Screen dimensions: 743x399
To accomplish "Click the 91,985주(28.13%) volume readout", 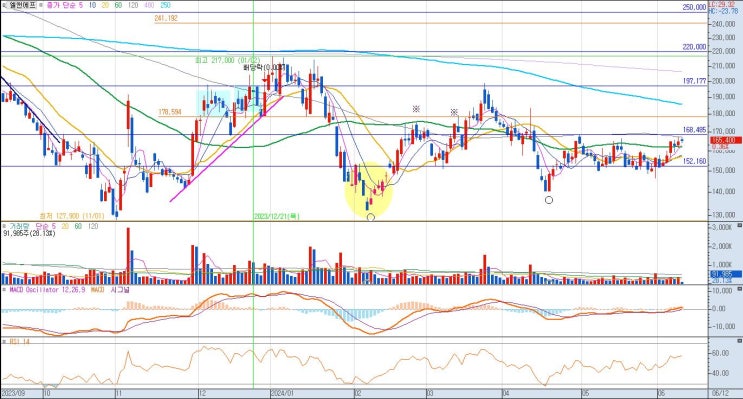I will coord(29,233).
